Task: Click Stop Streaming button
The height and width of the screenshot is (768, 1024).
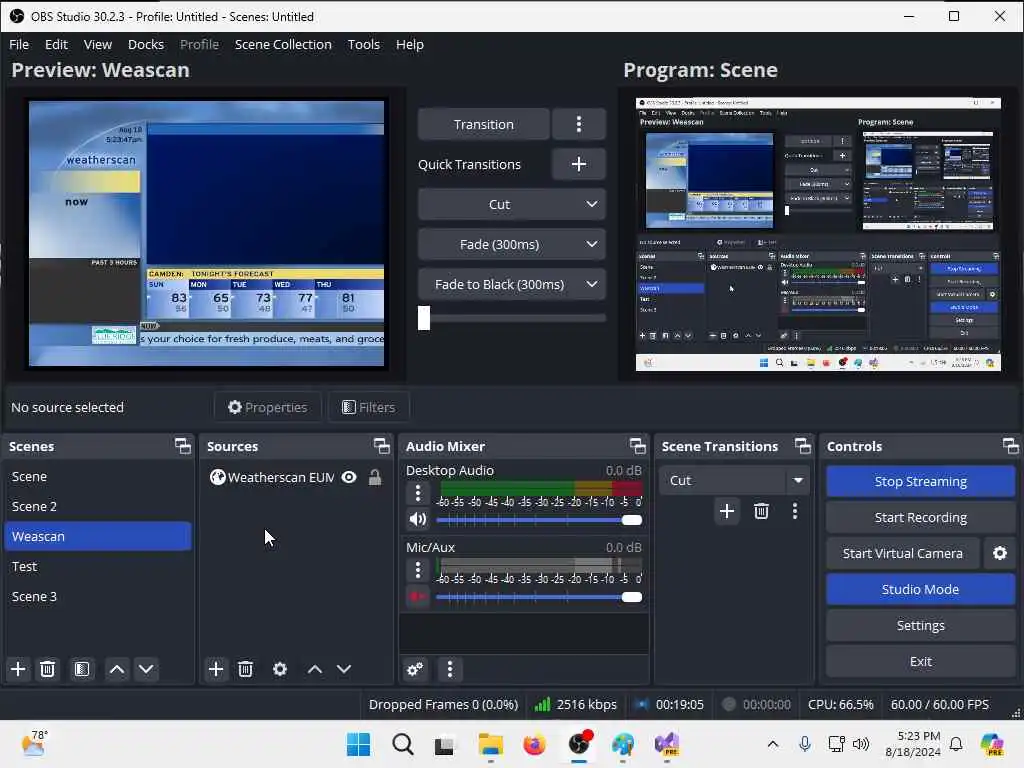Action: pos(920,481)
